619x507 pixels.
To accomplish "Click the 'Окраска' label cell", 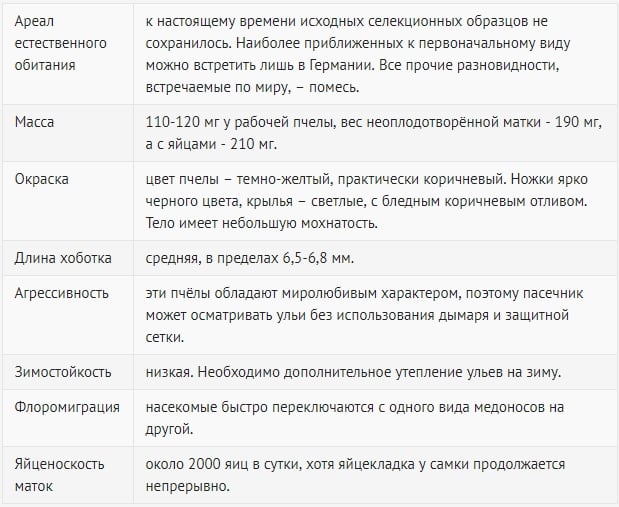I will [41, 179].
